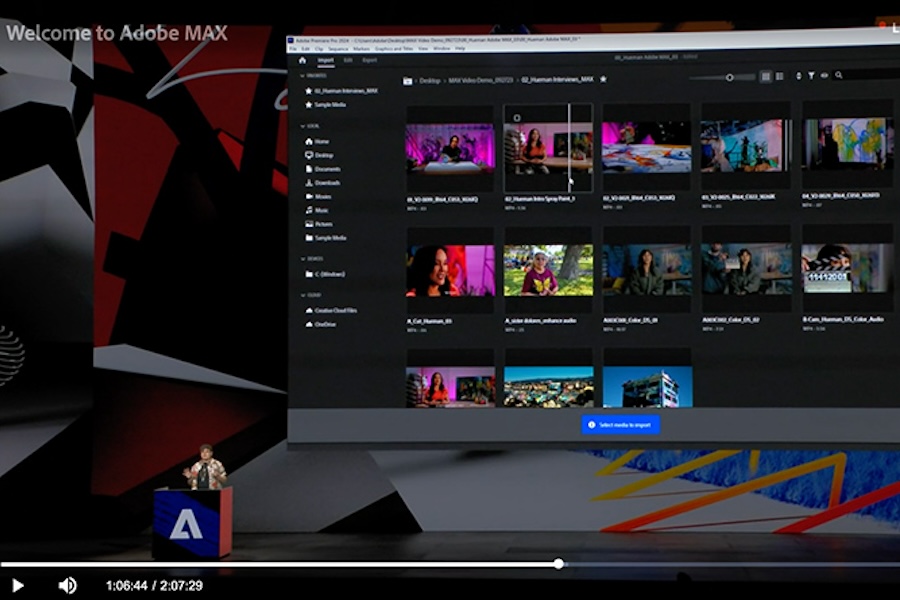Image resolution: width=900 pixels, height=600 pixels.
Task: Toggle favorite star beside breadcrumb path
Action: (603, 79)
